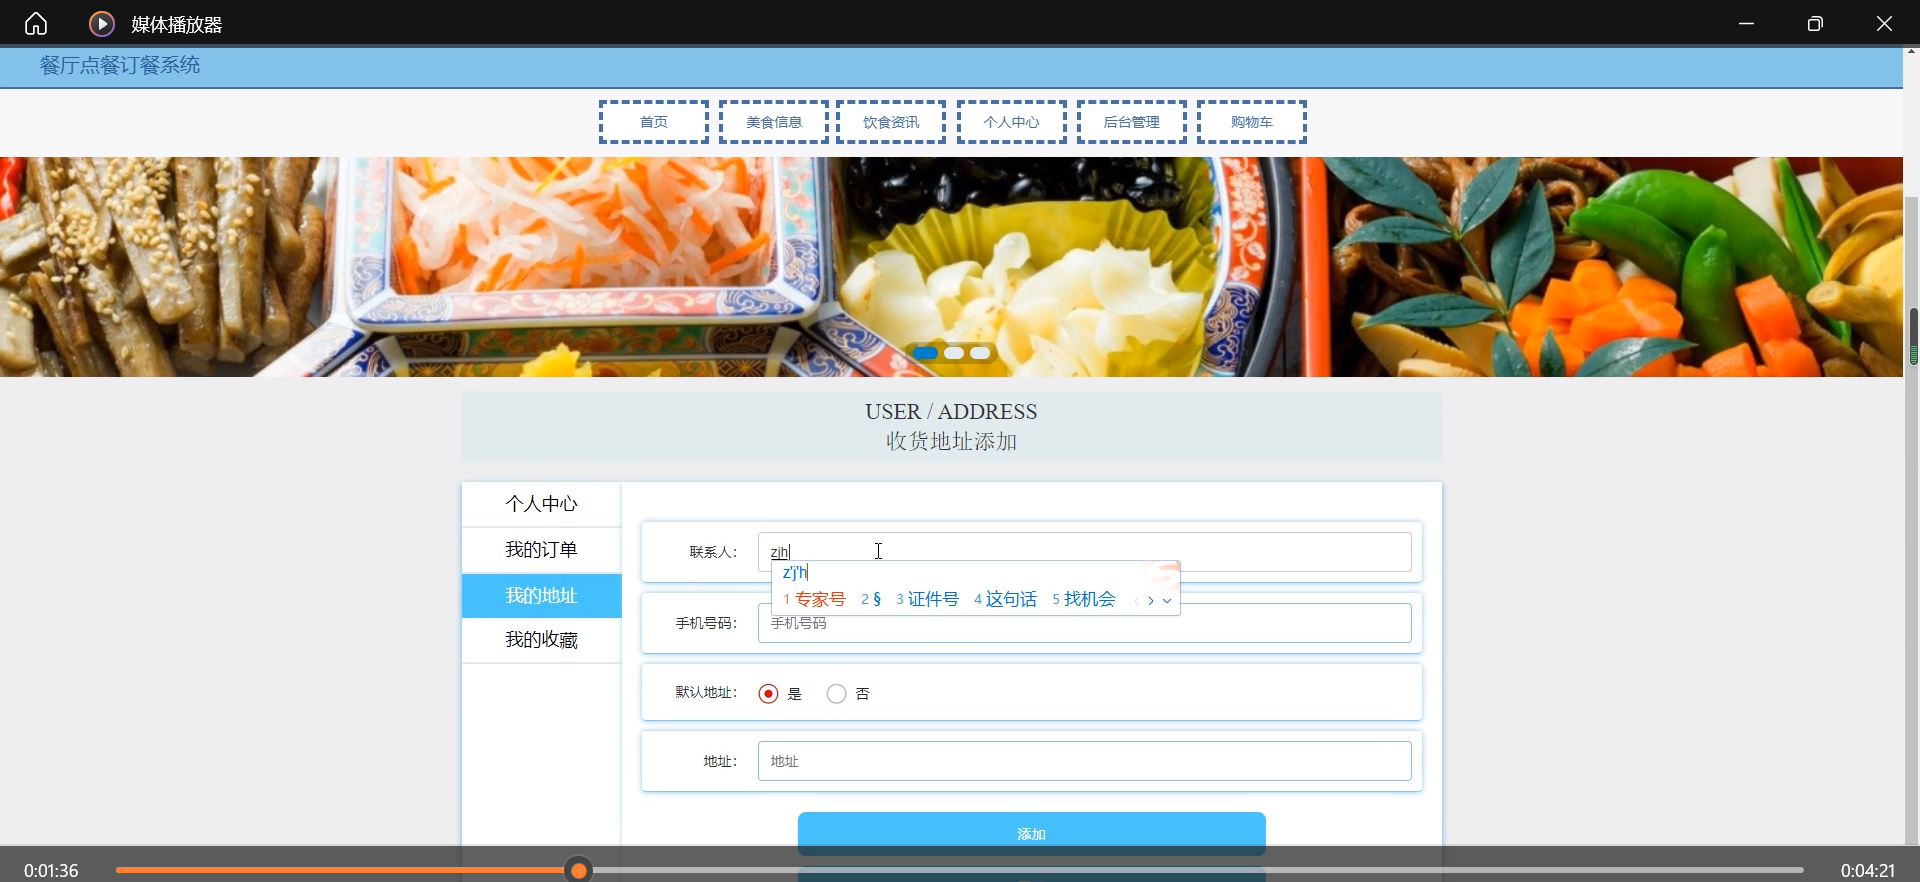Close the media player window
The height and width of the screenshot is (882, 1920).
1884,23
